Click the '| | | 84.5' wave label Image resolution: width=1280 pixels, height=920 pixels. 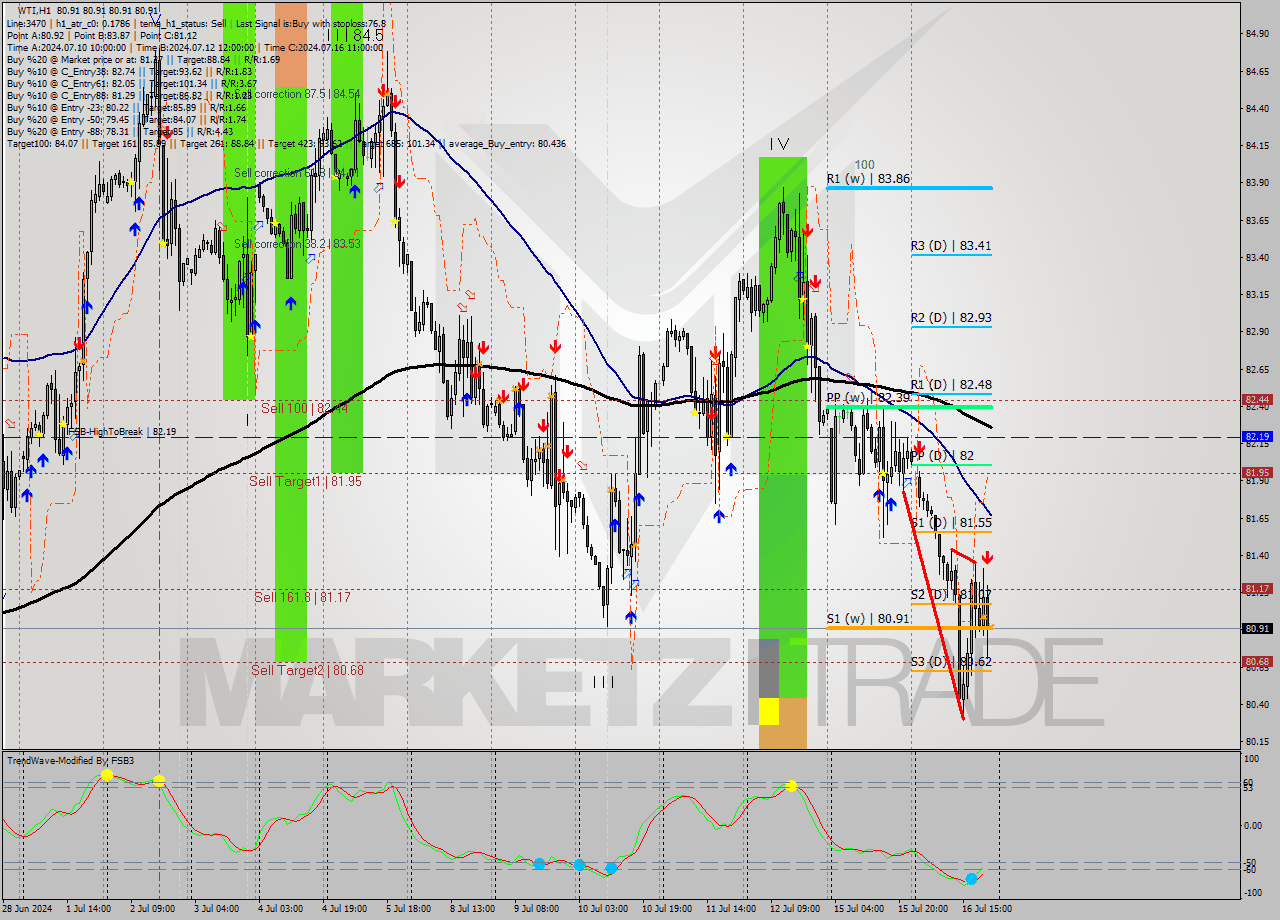pos(356,35)
